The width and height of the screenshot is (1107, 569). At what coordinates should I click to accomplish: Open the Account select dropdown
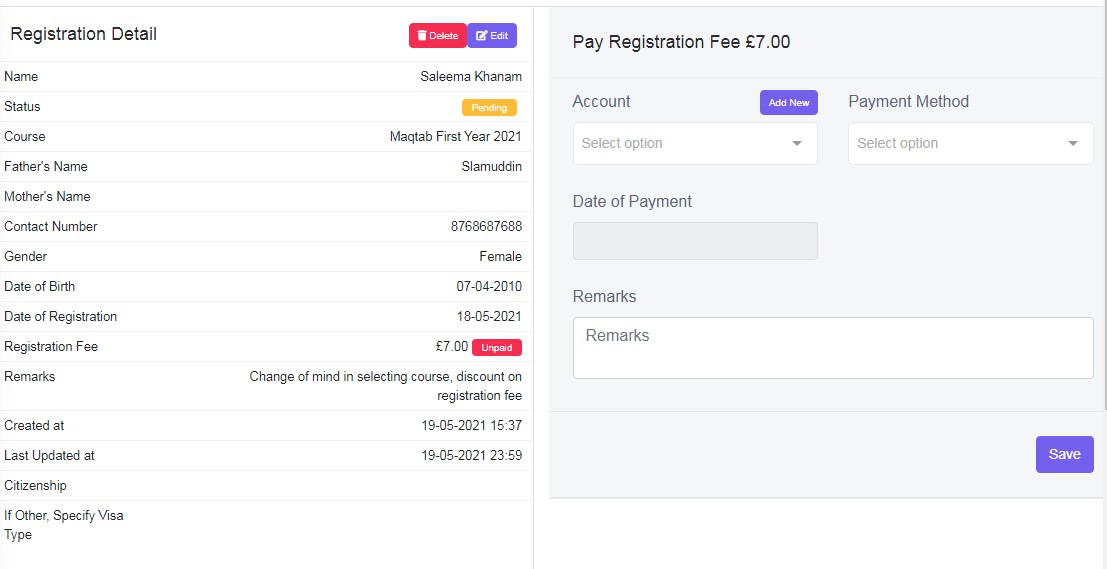click(695, 143)
